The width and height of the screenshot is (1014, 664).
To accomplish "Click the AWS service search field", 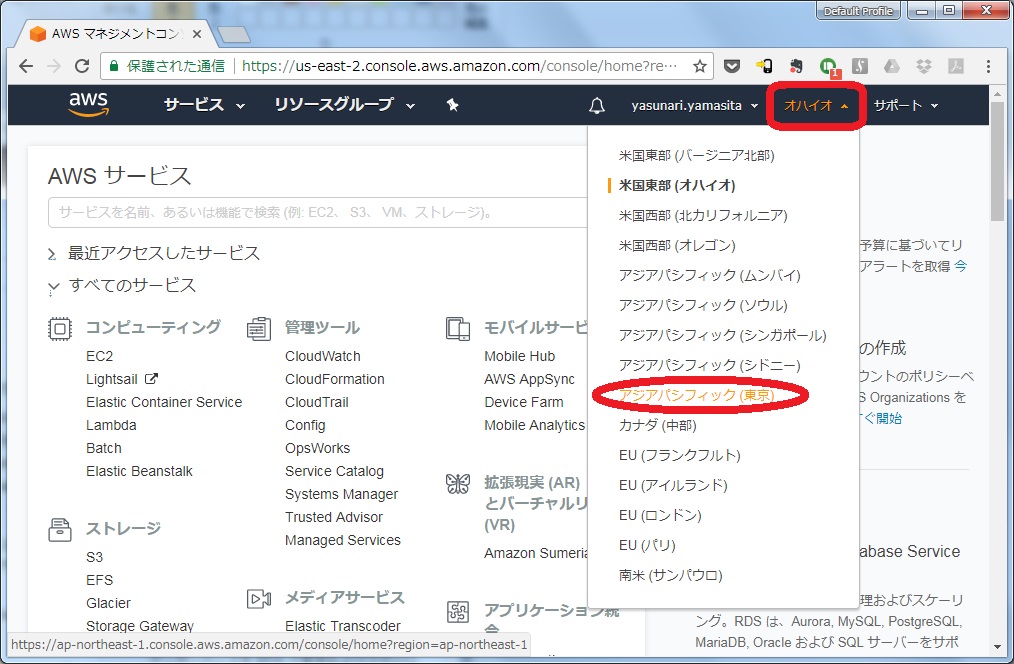I will 318,213.
